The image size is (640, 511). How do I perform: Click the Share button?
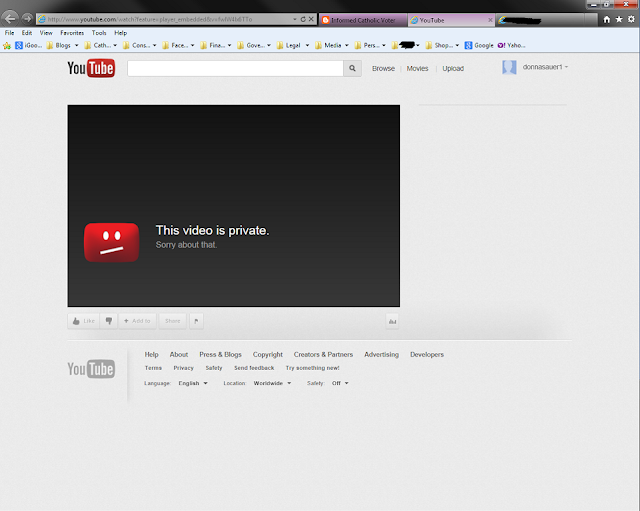point(173,321)
